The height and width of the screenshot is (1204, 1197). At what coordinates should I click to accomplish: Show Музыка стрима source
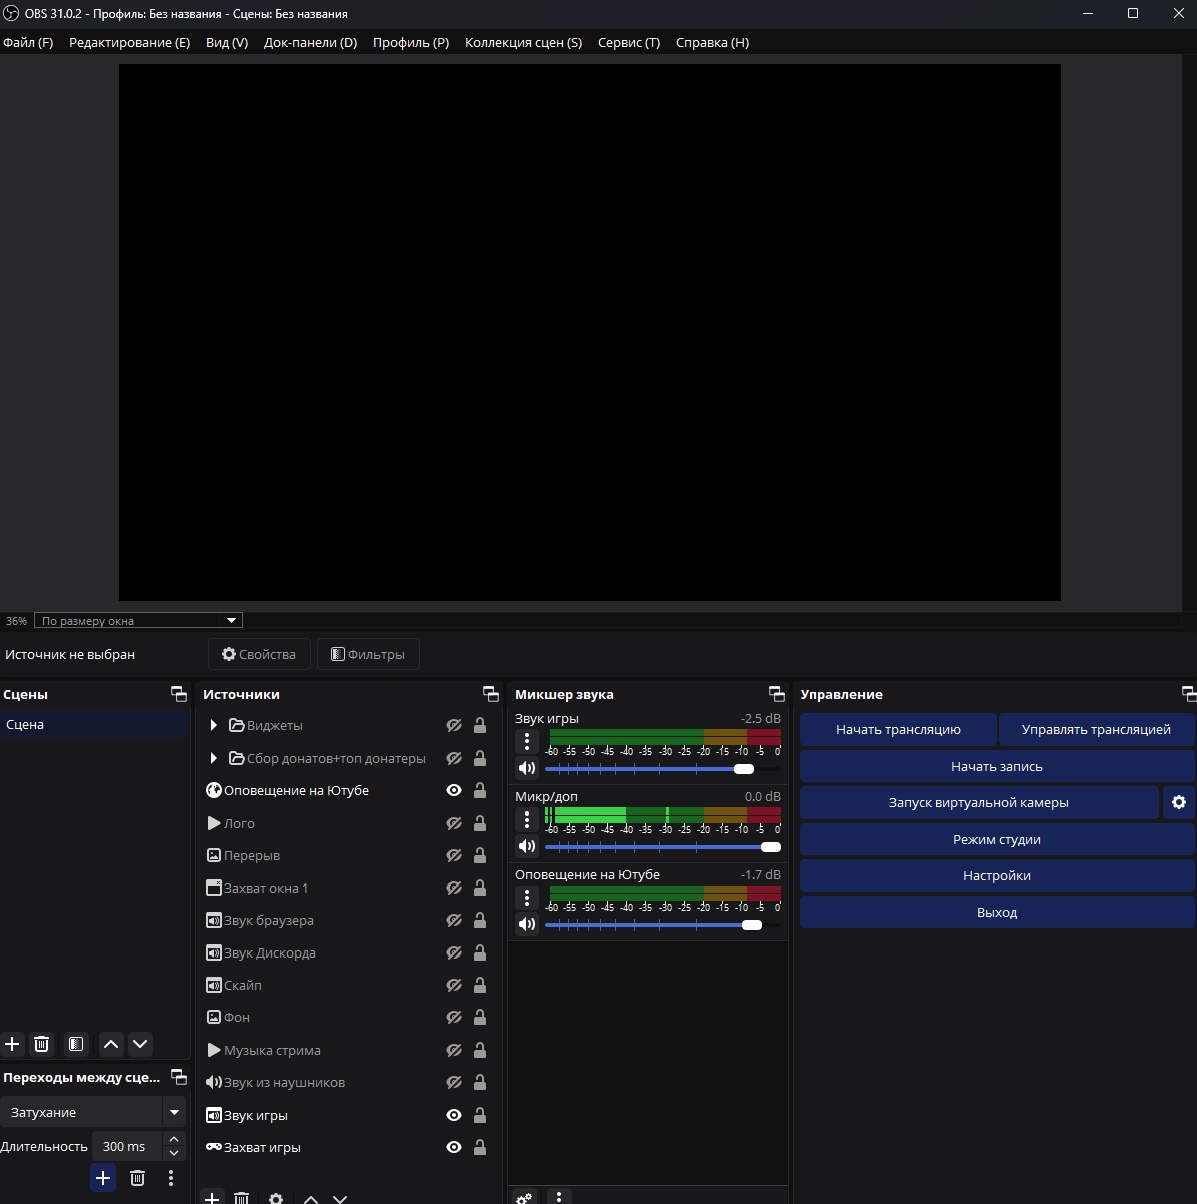coord(454,1050)
